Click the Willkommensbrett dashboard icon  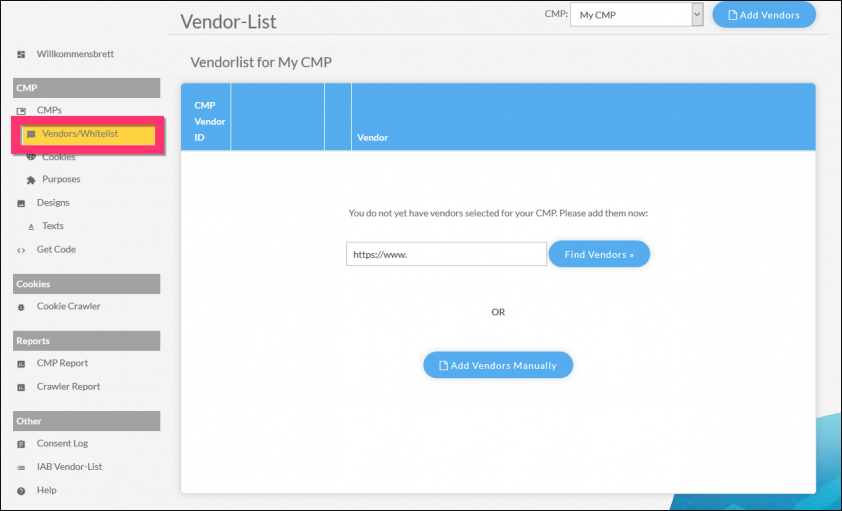point(21,55)
